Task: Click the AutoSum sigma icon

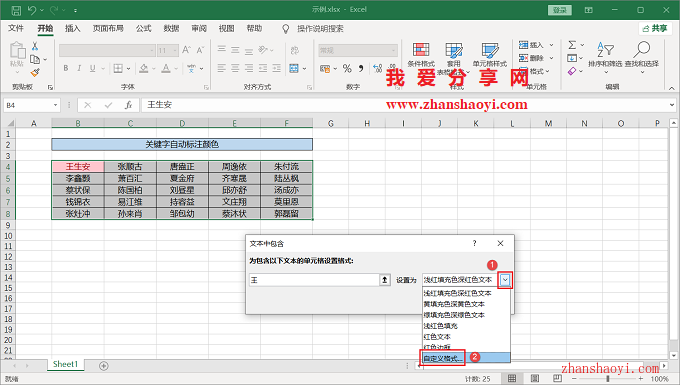Action: [x=572, y=45]
